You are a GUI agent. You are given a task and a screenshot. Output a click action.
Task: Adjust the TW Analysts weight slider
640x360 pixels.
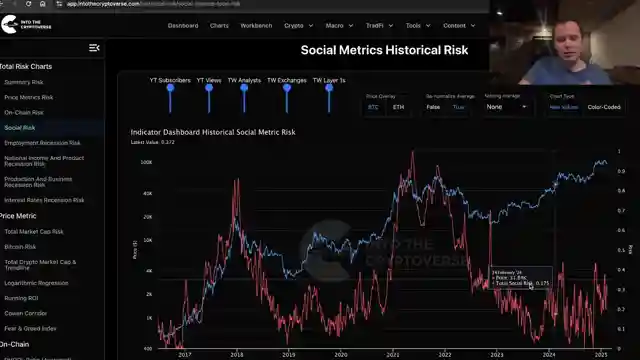coord(244,88)
